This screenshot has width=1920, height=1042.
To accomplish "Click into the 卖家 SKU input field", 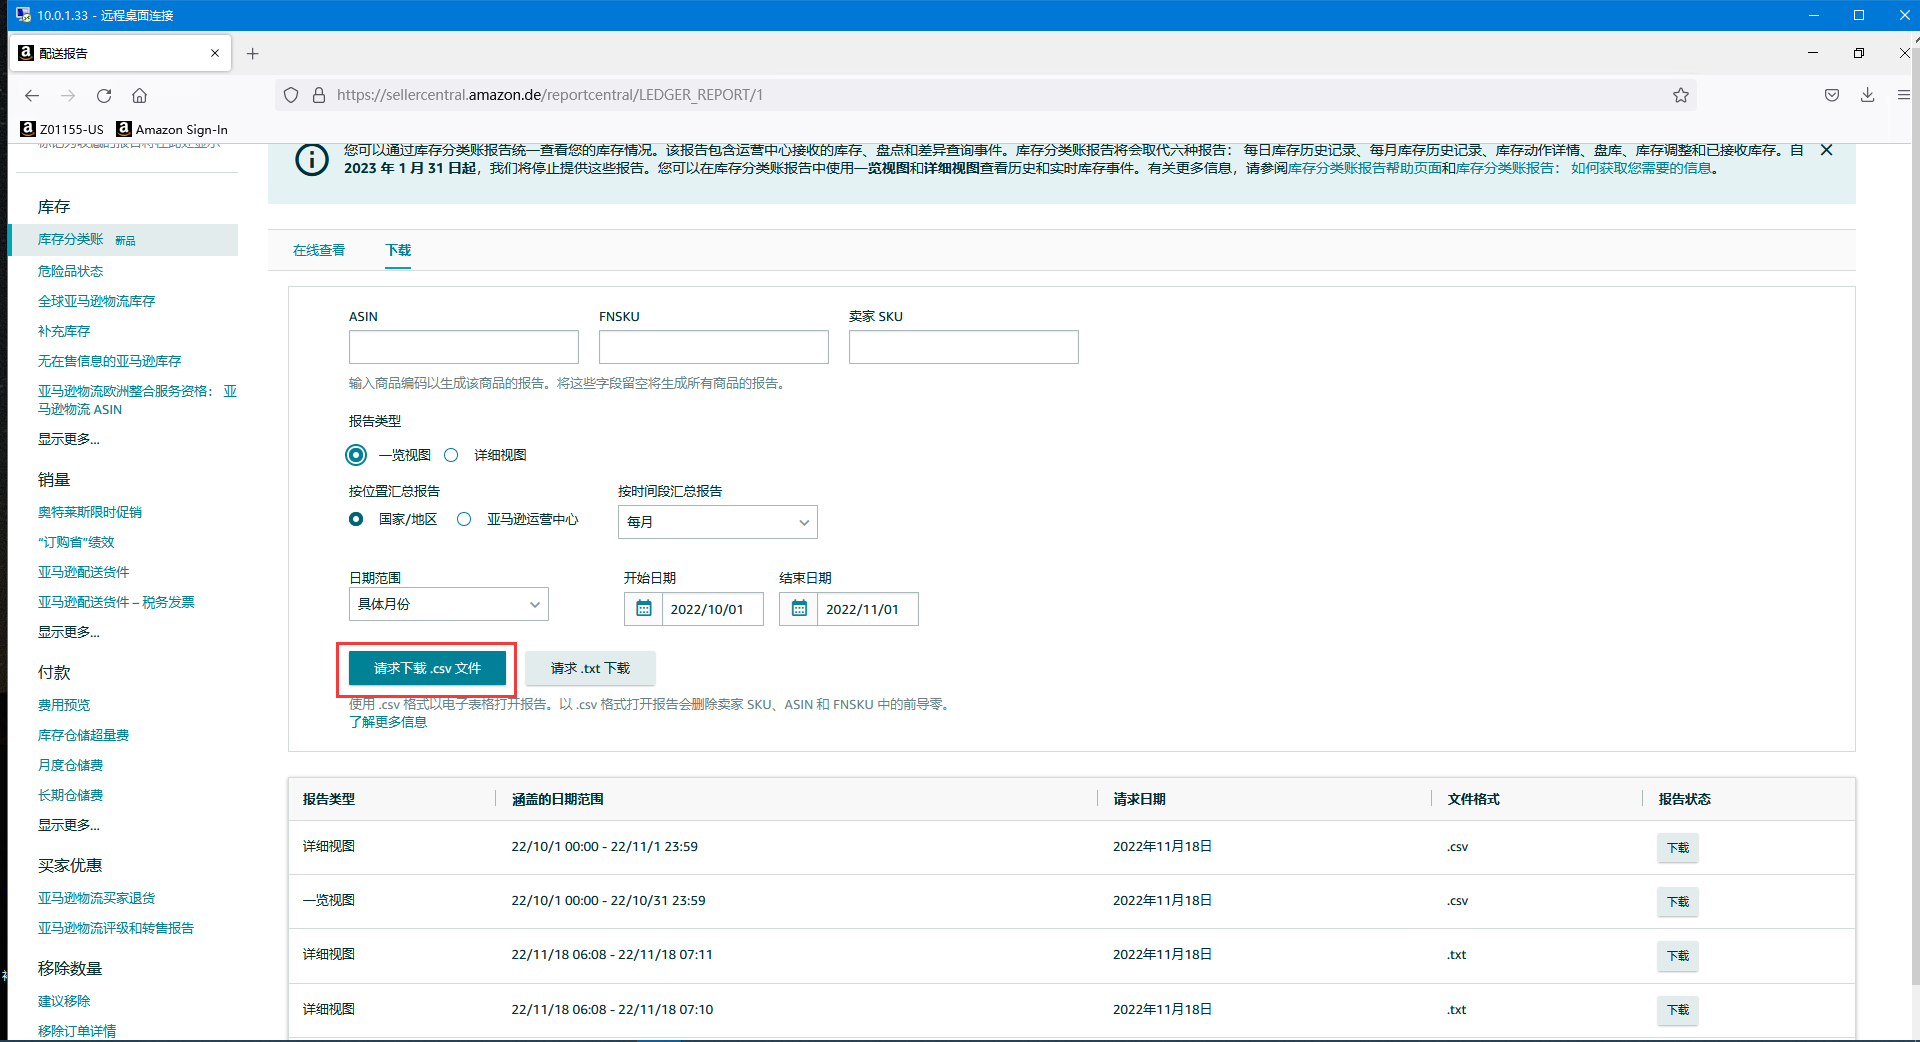I will (x=964, y=347).
